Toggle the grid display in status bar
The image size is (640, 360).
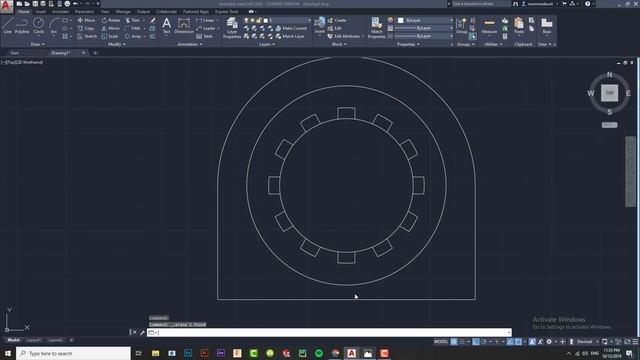454,342
